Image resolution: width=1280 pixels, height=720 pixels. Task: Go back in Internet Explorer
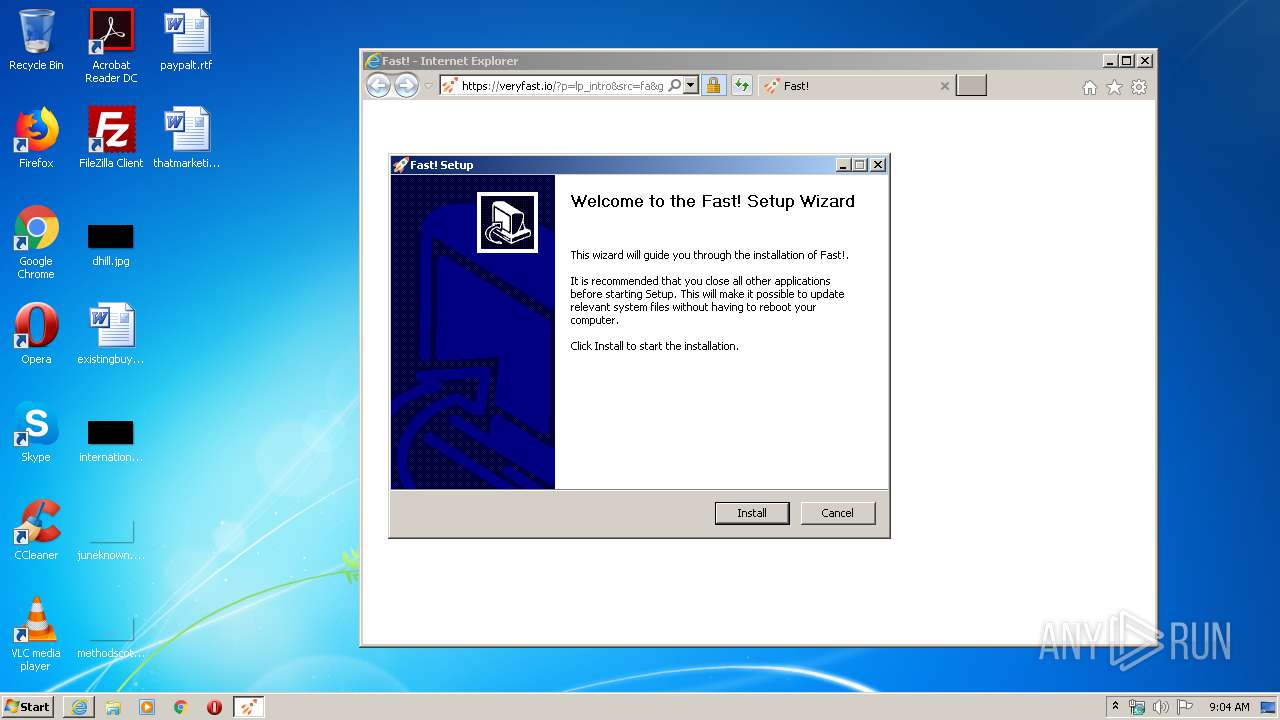pyautogui.click(x=378, y=86)
